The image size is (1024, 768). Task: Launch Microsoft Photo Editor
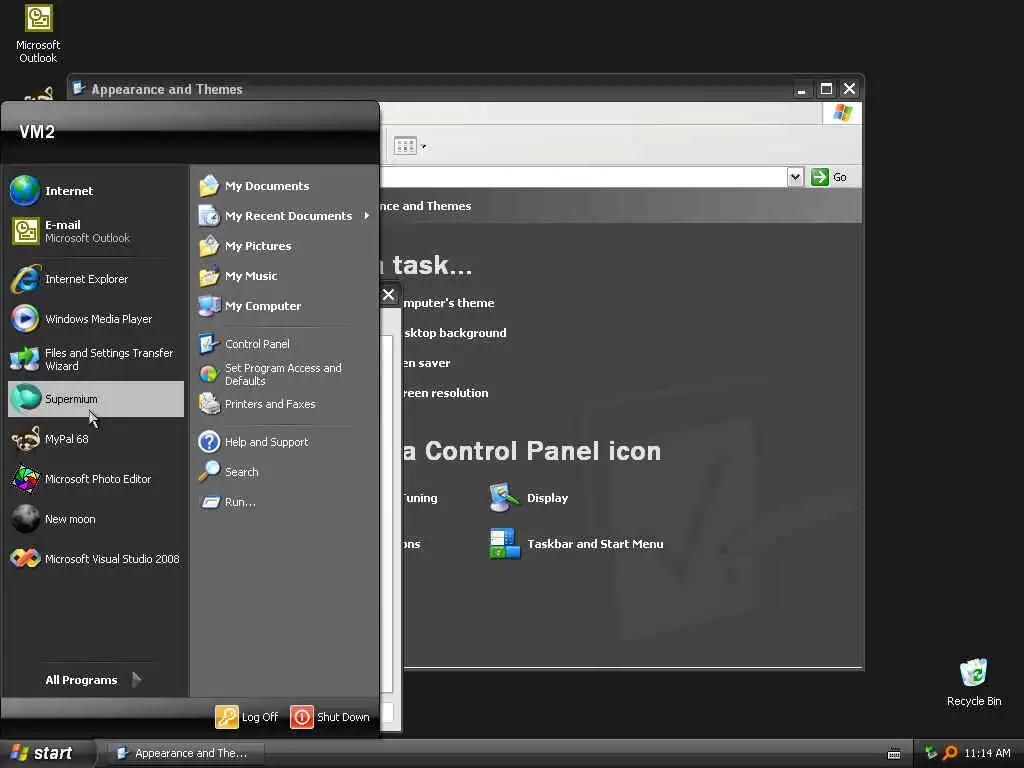(95, 479)
